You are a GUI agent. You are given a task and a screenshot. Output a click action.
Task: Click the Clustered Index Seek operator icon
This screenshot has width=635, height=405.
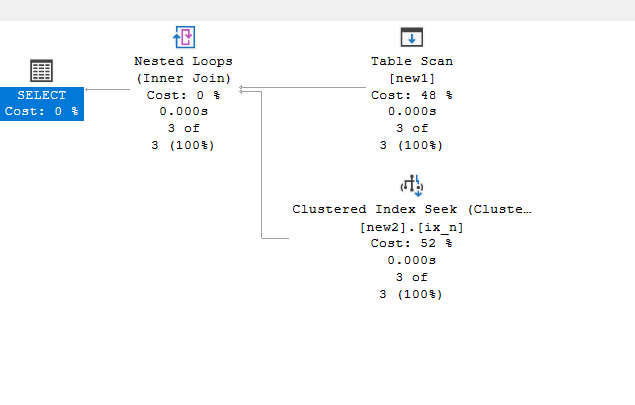[411, 185]
